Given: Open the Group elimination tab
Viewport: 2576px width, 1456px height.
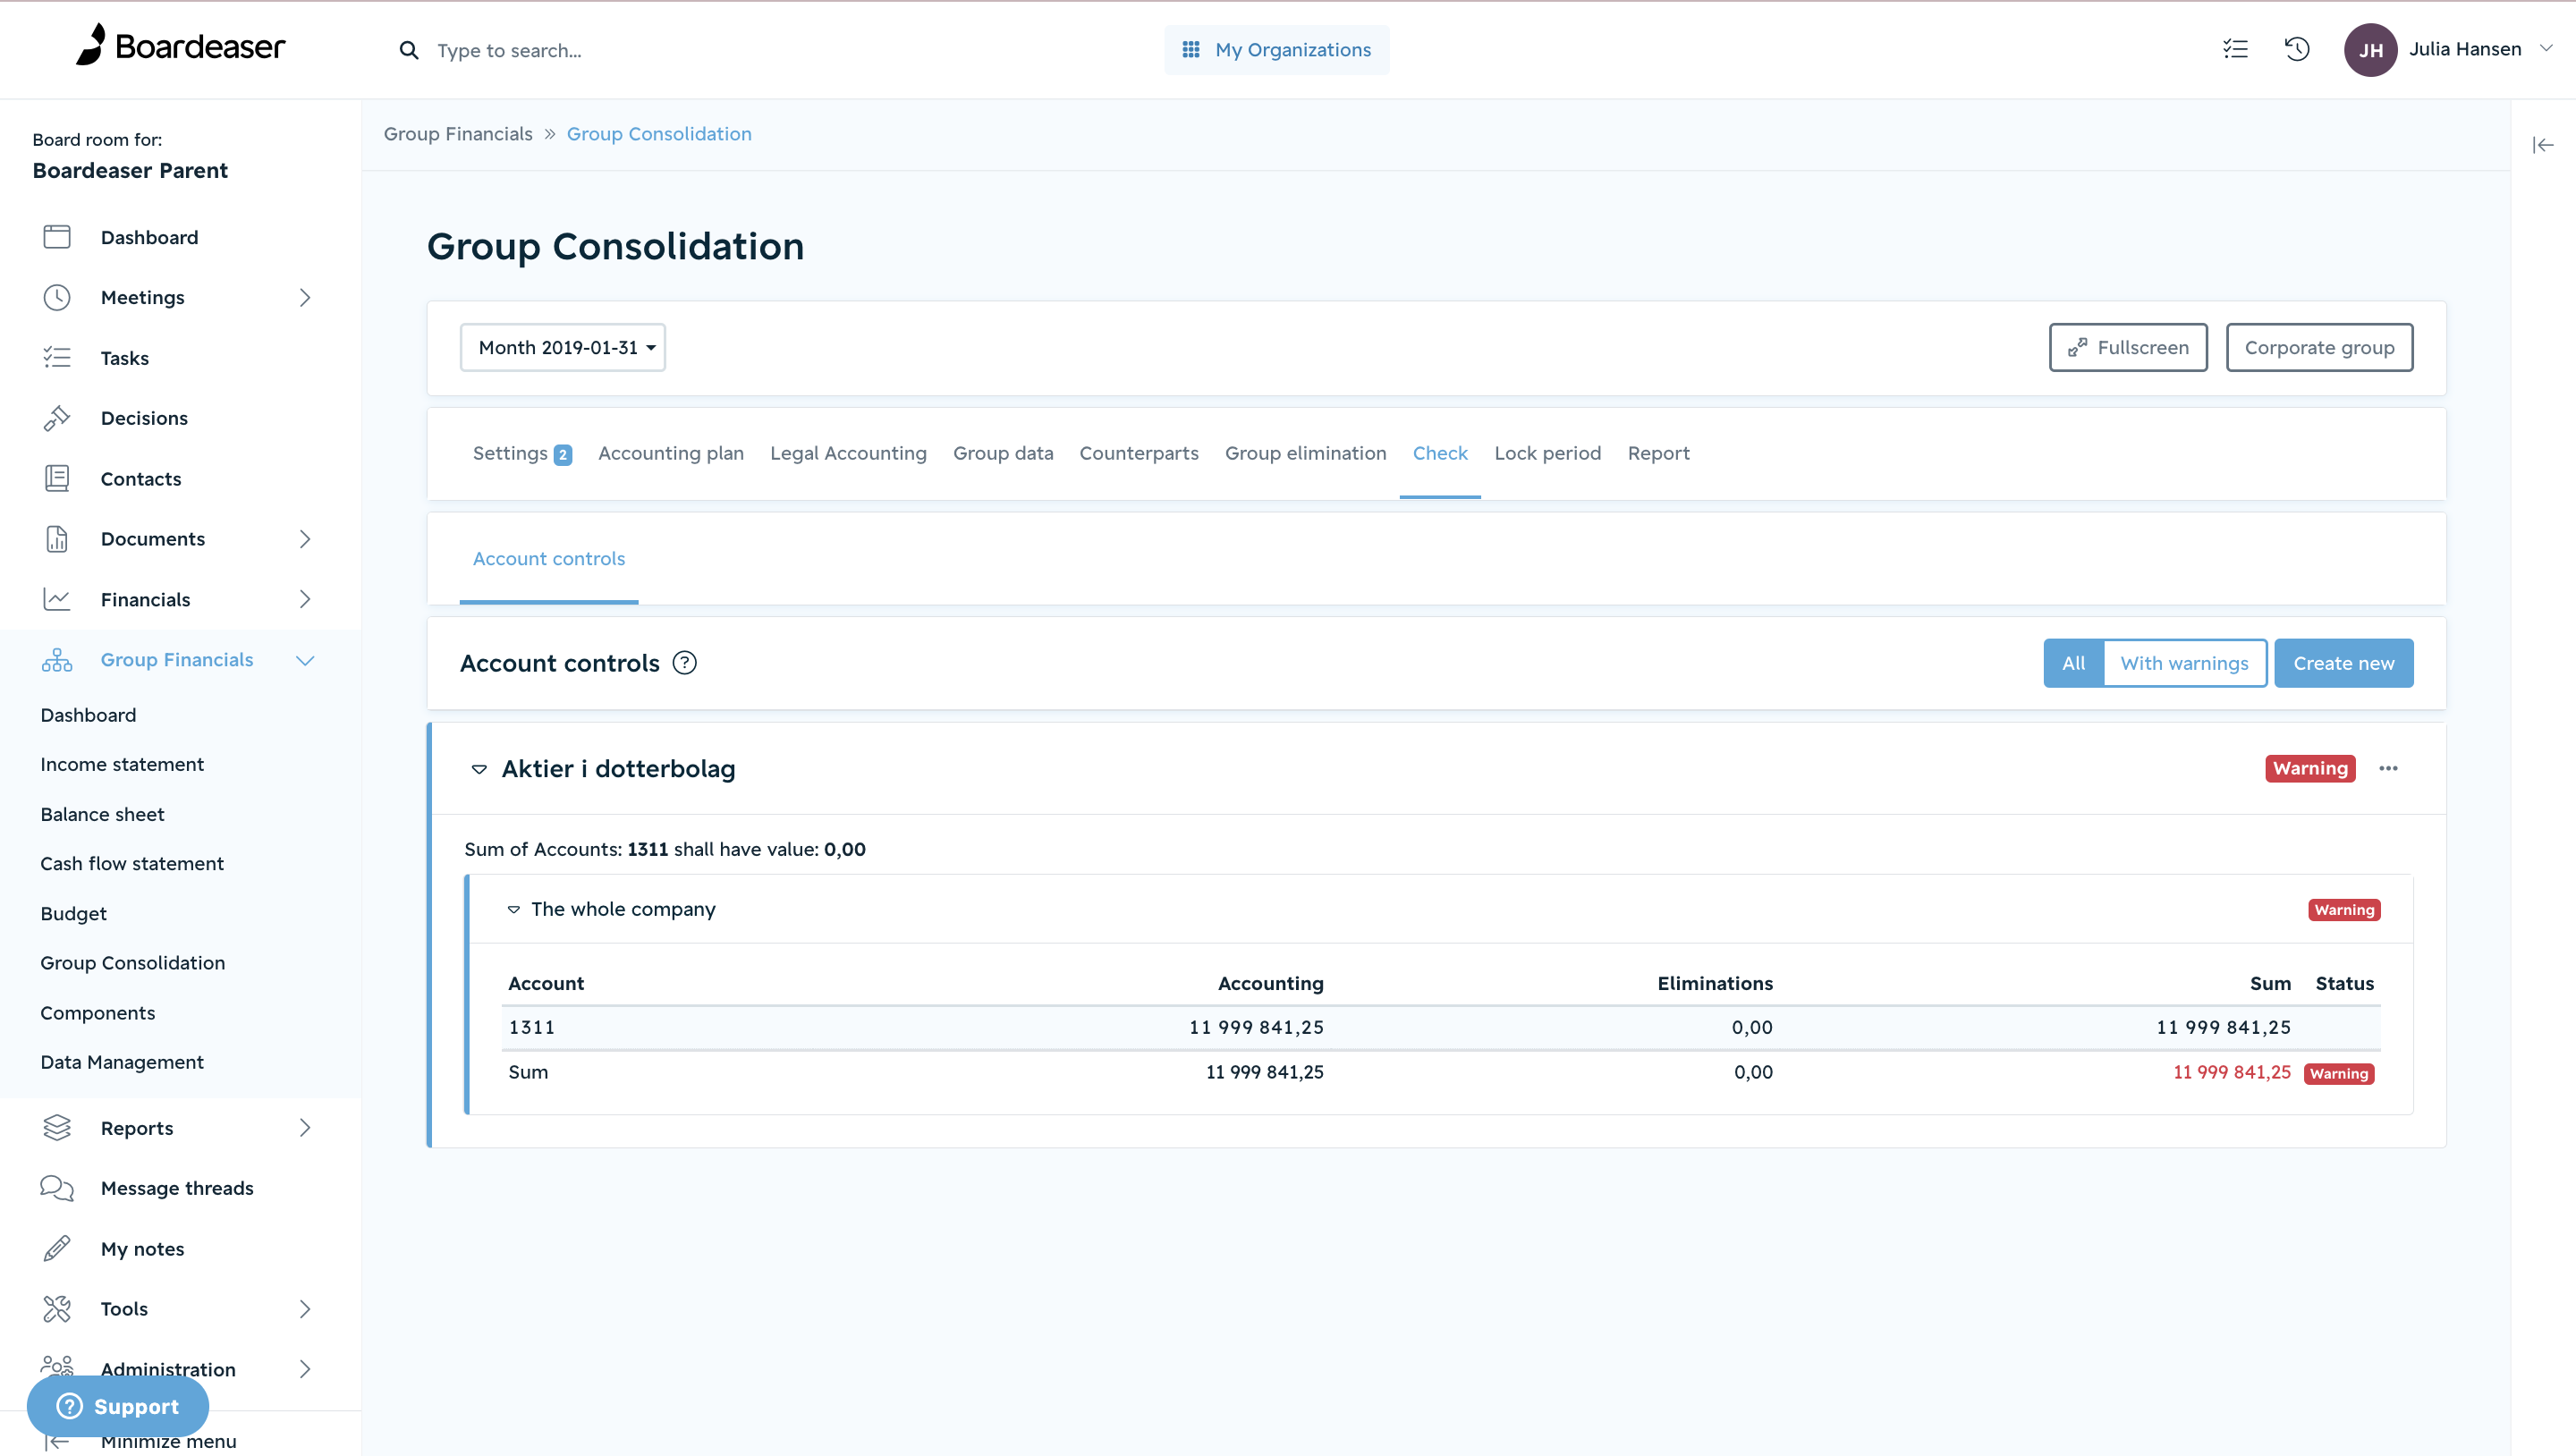Looking at the screenshot, I should tap(1306, 453).
